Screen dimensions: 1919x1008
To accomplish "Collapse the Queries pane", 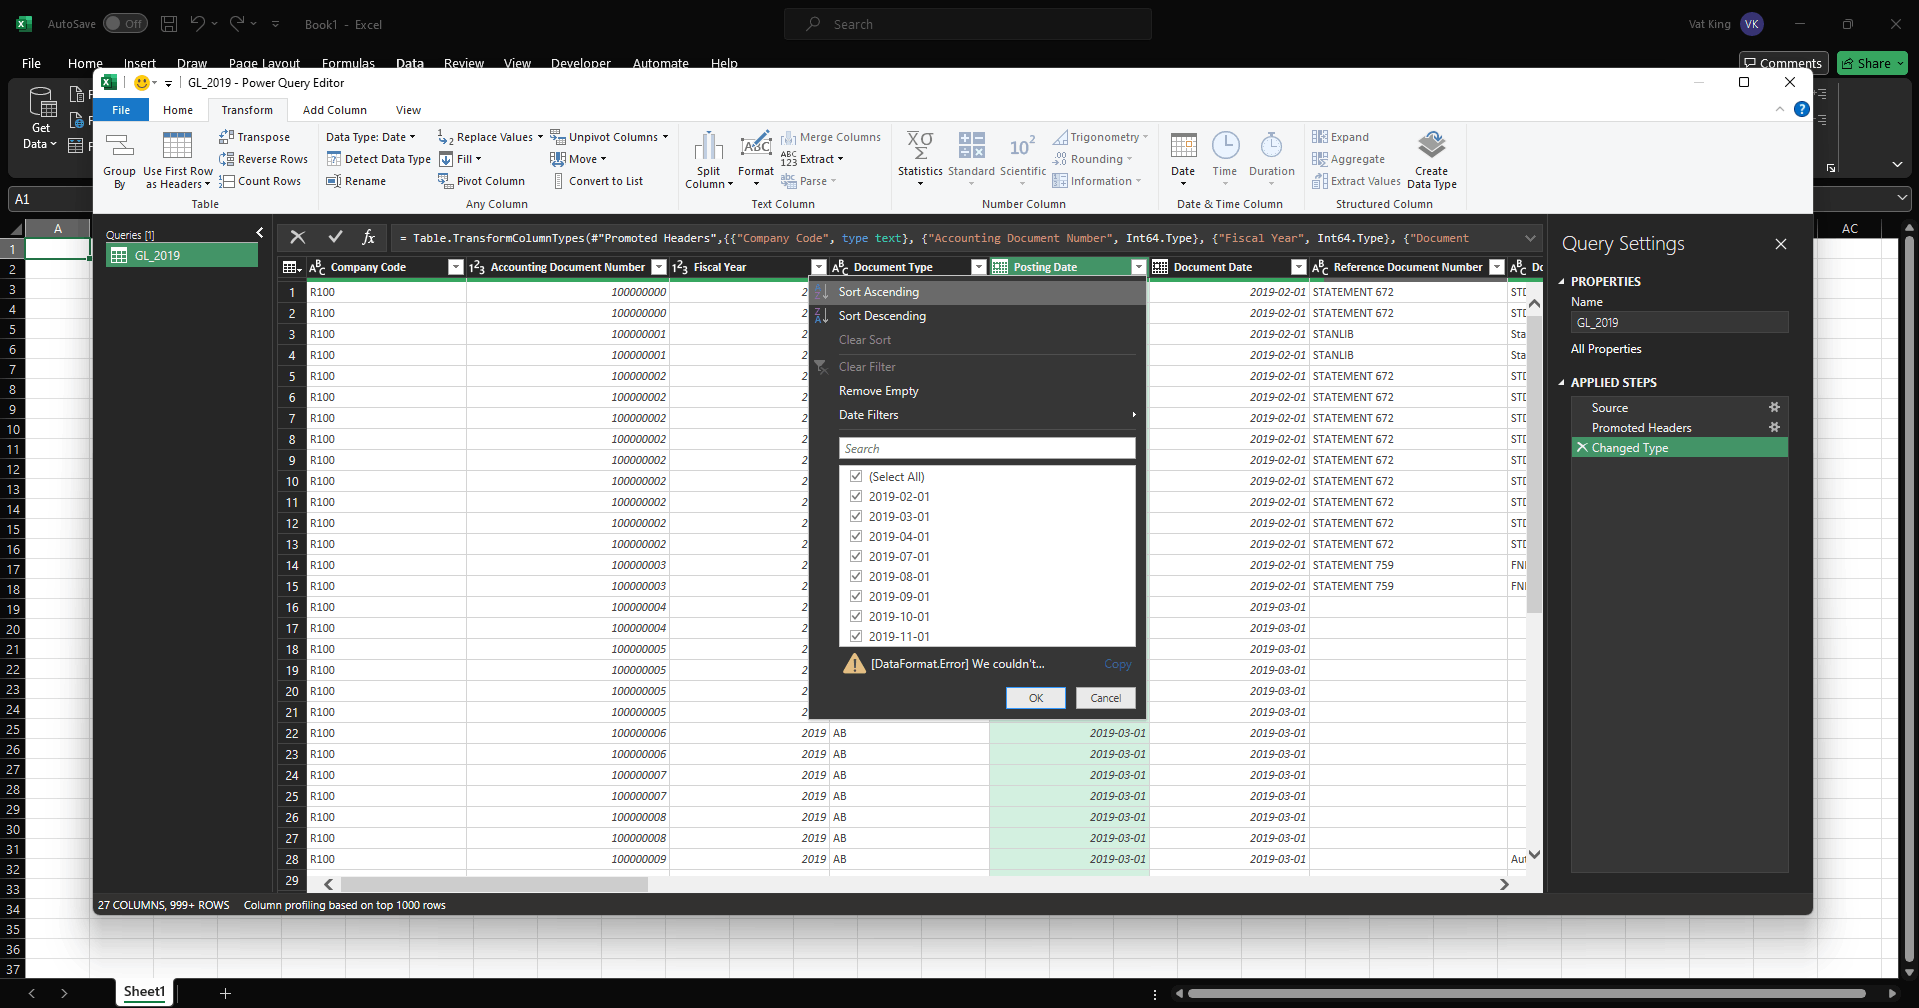I will tap(260, 233).
